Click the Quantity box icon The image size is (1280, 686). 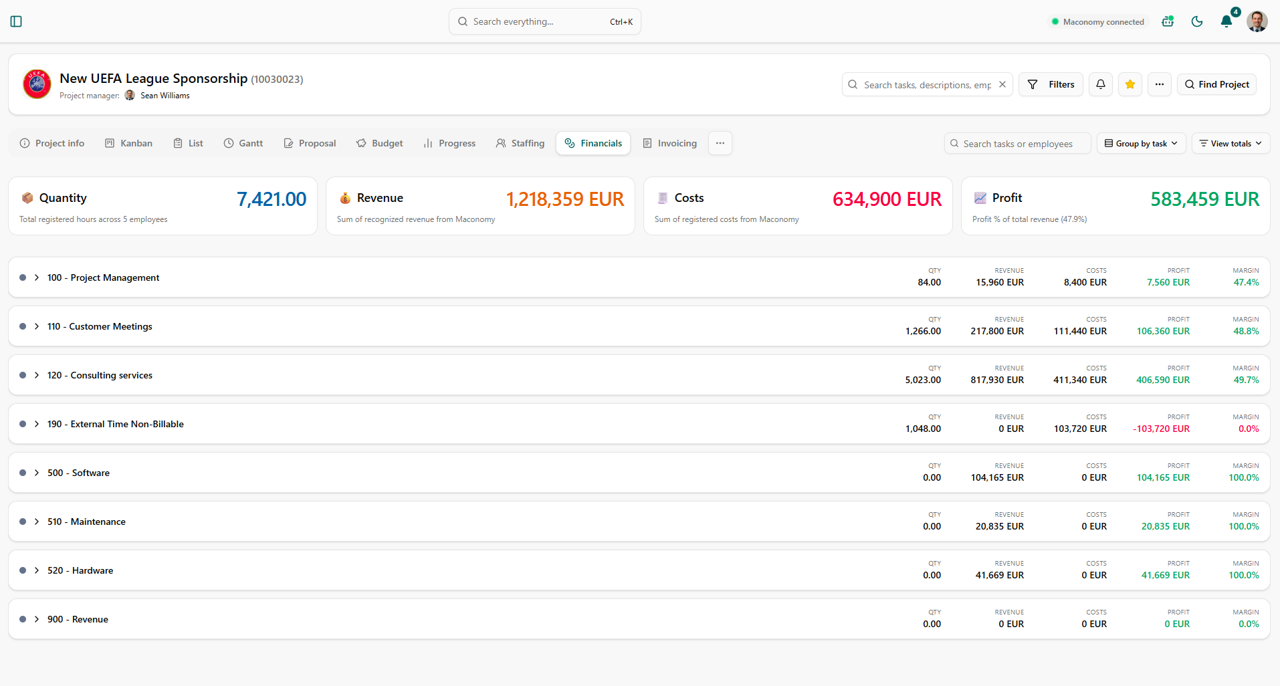(x=27, y=198)
